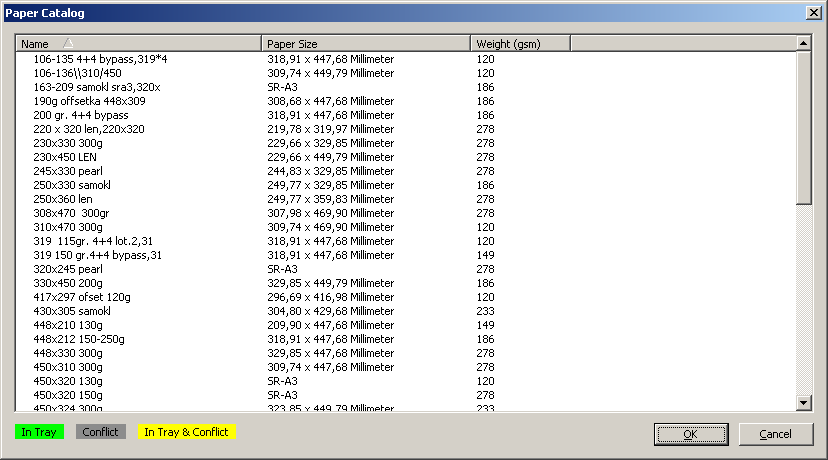The image size is (828, 460).
Task: Select paper '230x330 300g'
Action: click(68, 143)
